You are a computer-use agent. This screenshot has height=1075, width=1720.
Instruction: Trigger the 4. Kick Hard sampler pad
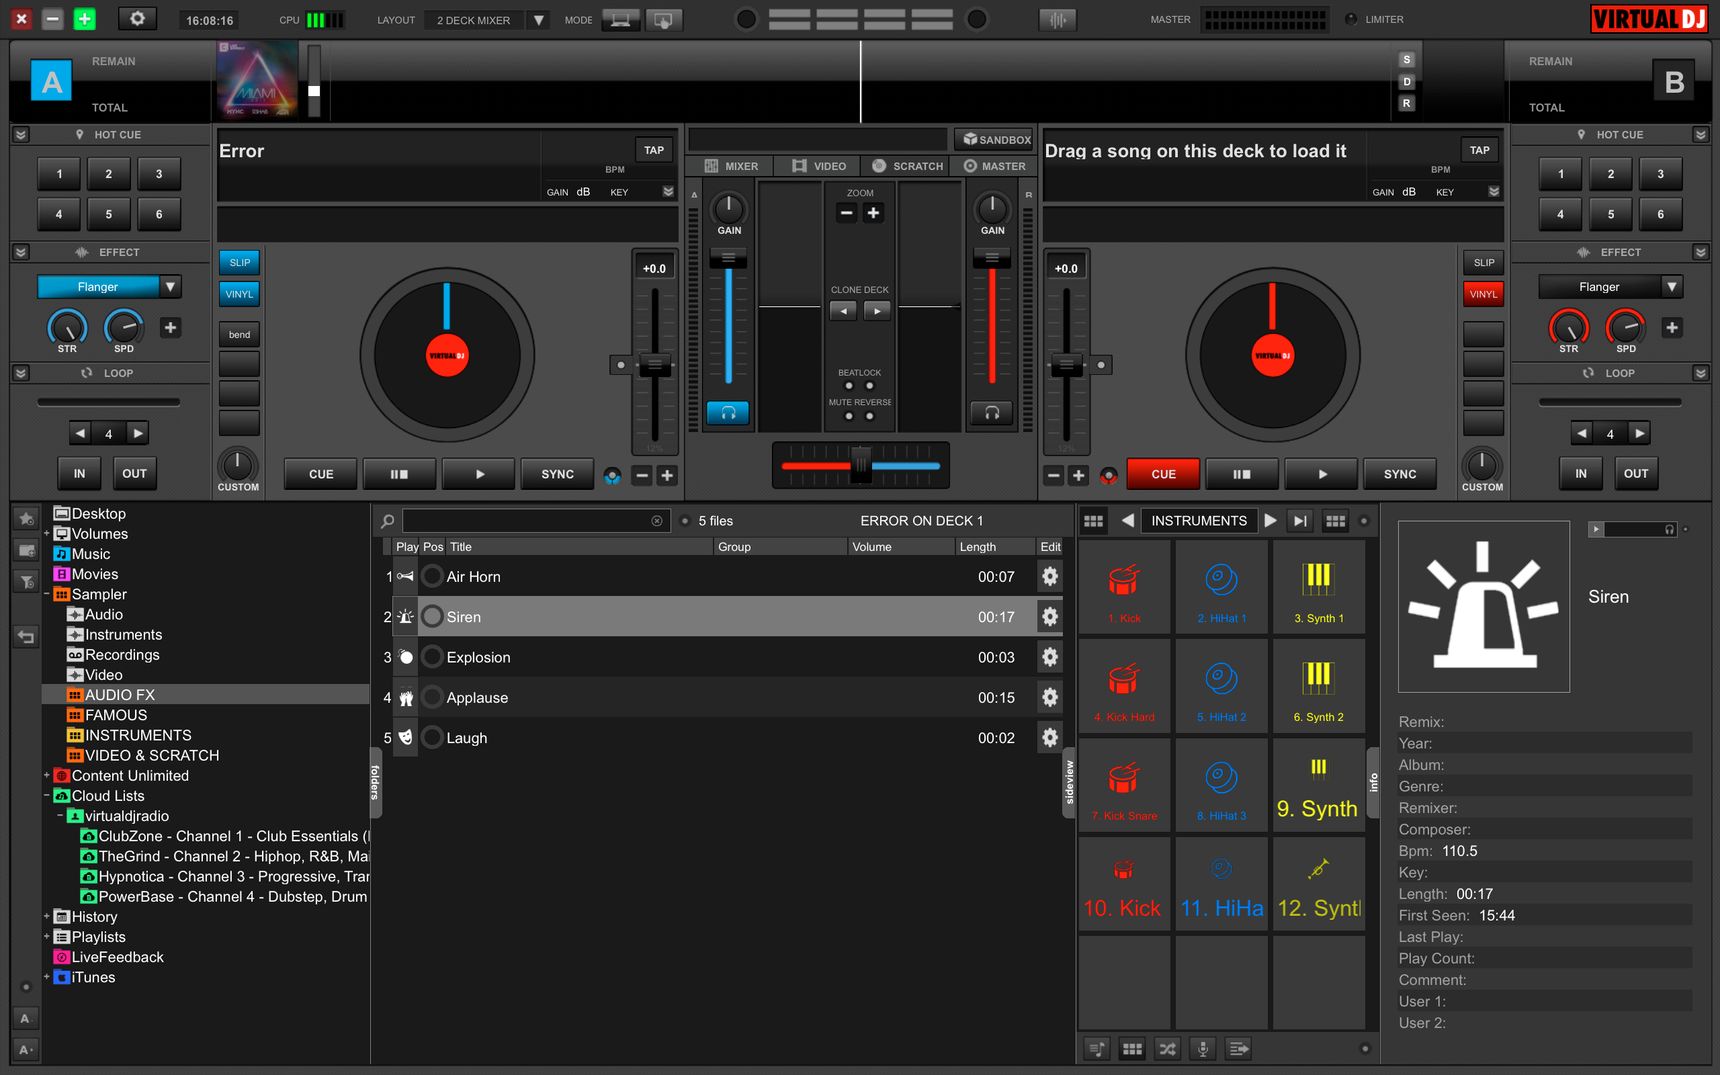pos(1124,685)
